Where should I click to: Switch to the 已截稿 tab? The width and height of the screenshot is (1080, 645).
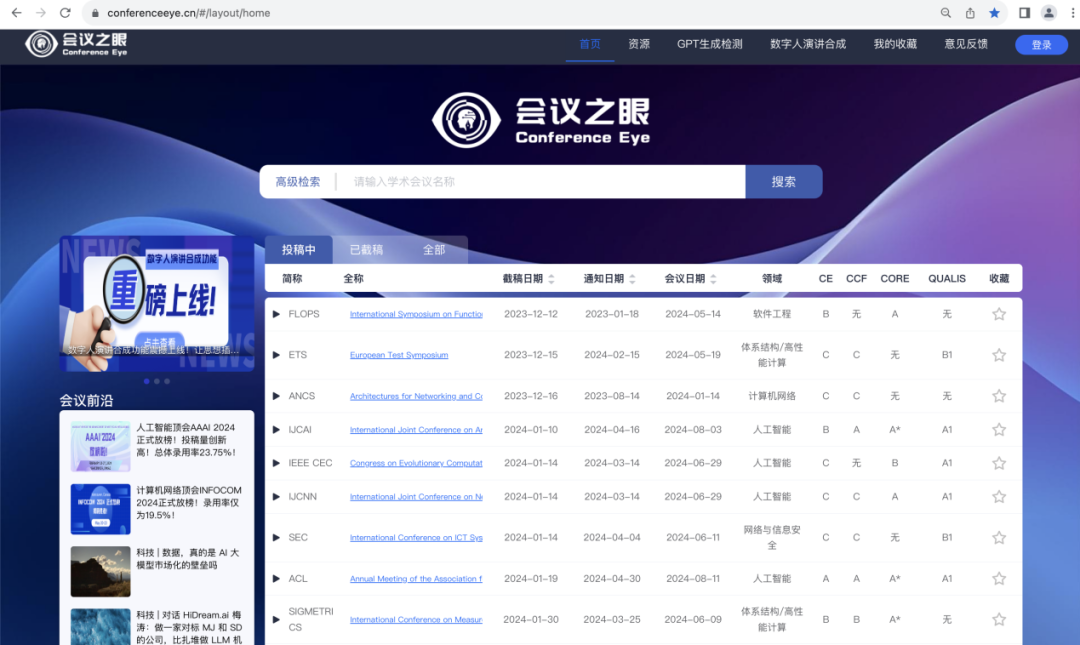coord(366,250)
